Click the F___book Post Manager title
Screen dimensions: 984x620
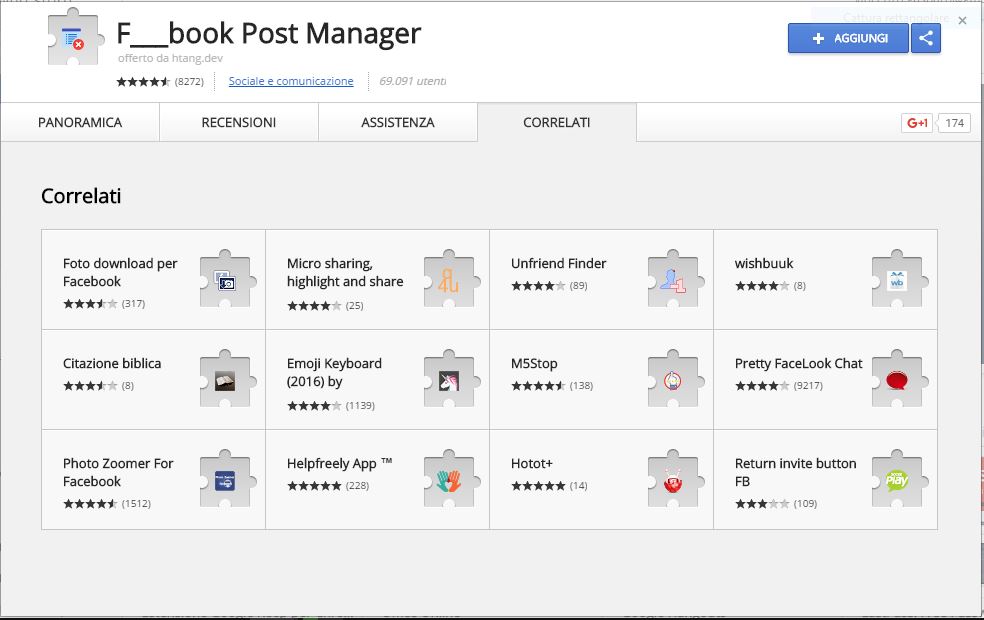[x=269, y=33]
